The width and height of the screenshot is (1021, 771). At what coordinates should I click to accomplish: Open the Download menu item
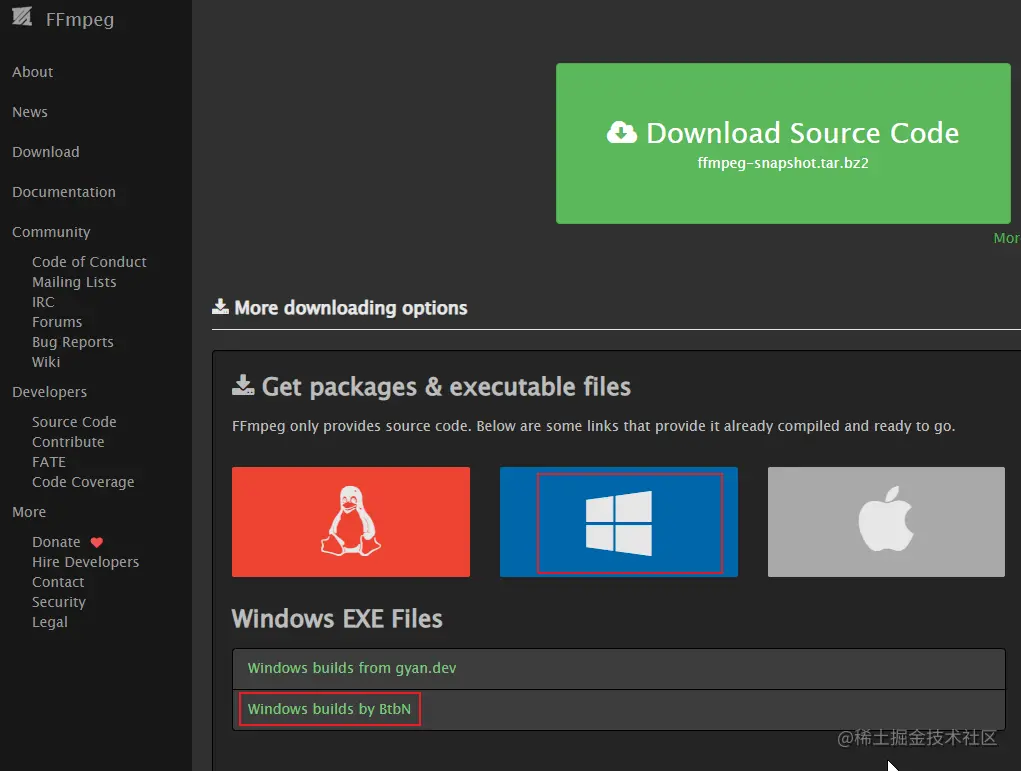pyautogui.click(x=46, y=152)
